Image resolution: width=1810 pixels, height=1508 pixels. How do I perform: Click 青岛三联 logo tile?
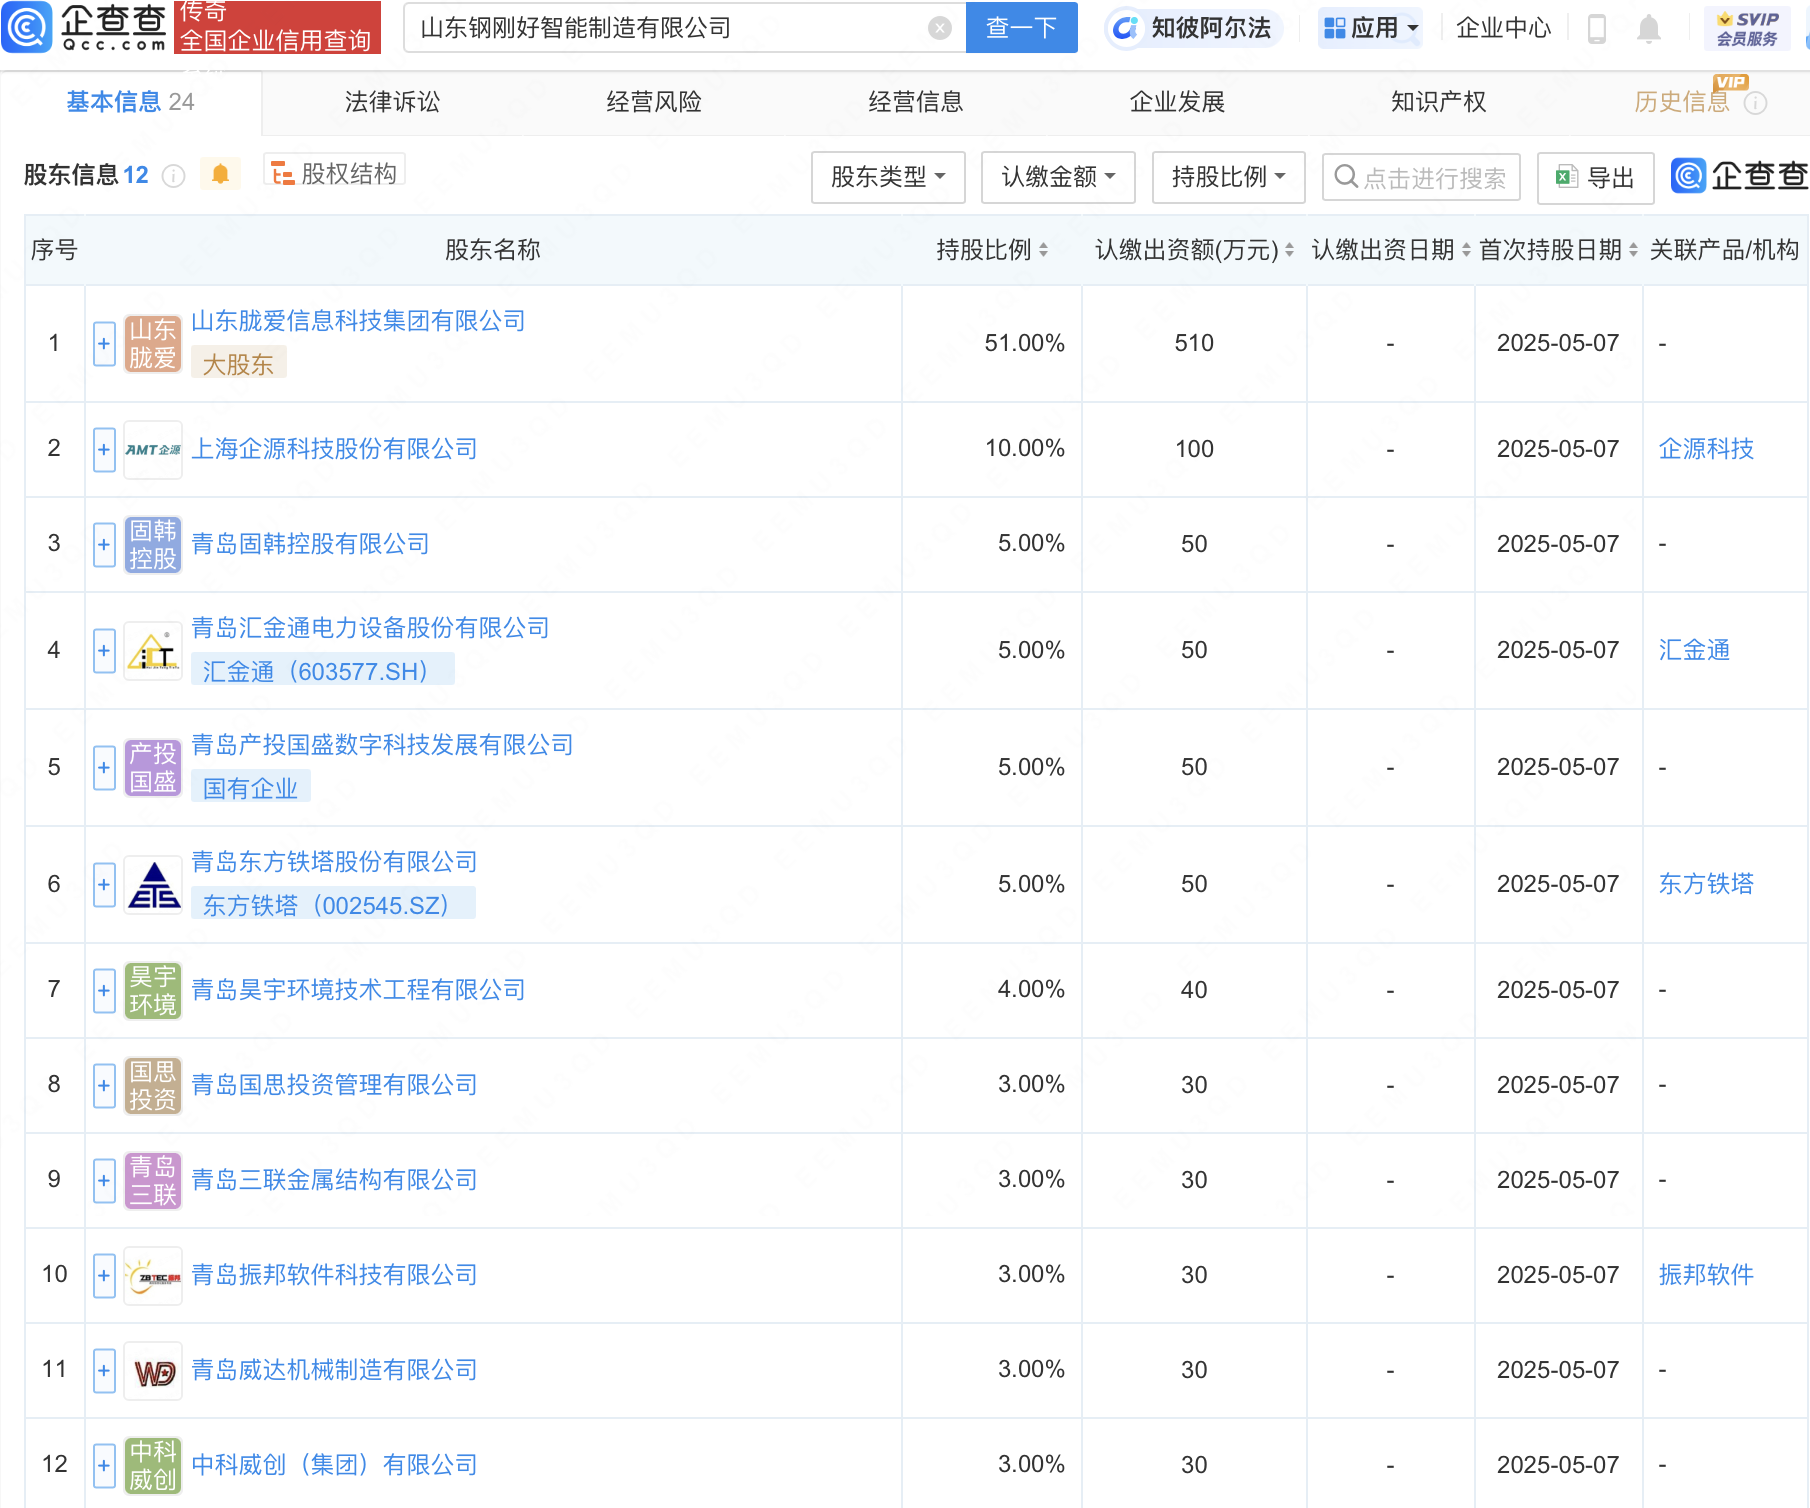153,1181
